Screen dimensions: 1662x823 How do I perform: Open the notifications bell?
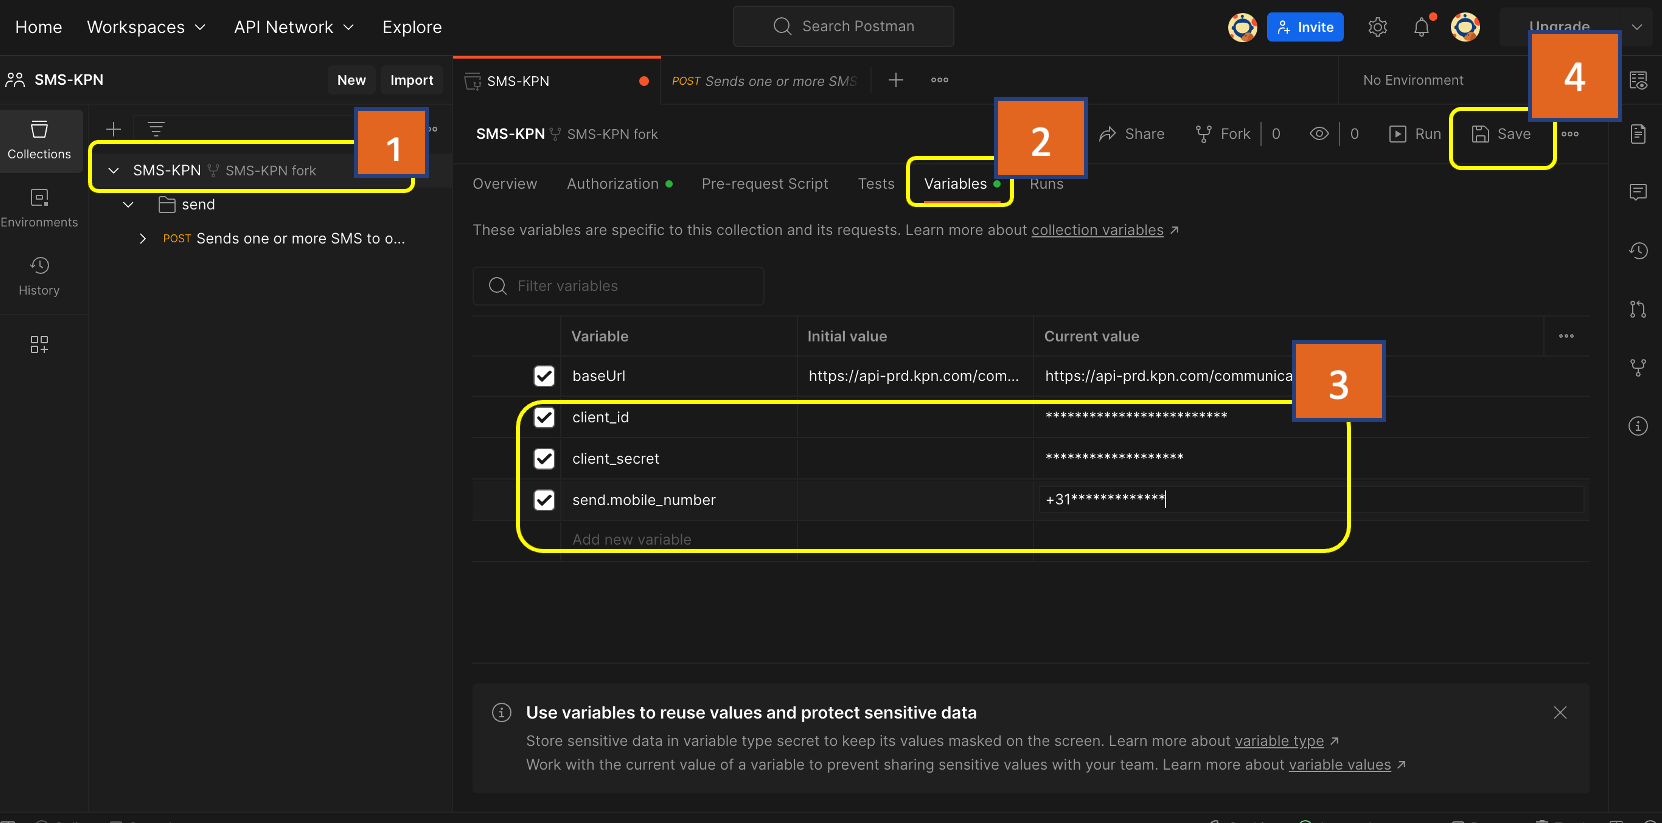[x=1421, y=27]
